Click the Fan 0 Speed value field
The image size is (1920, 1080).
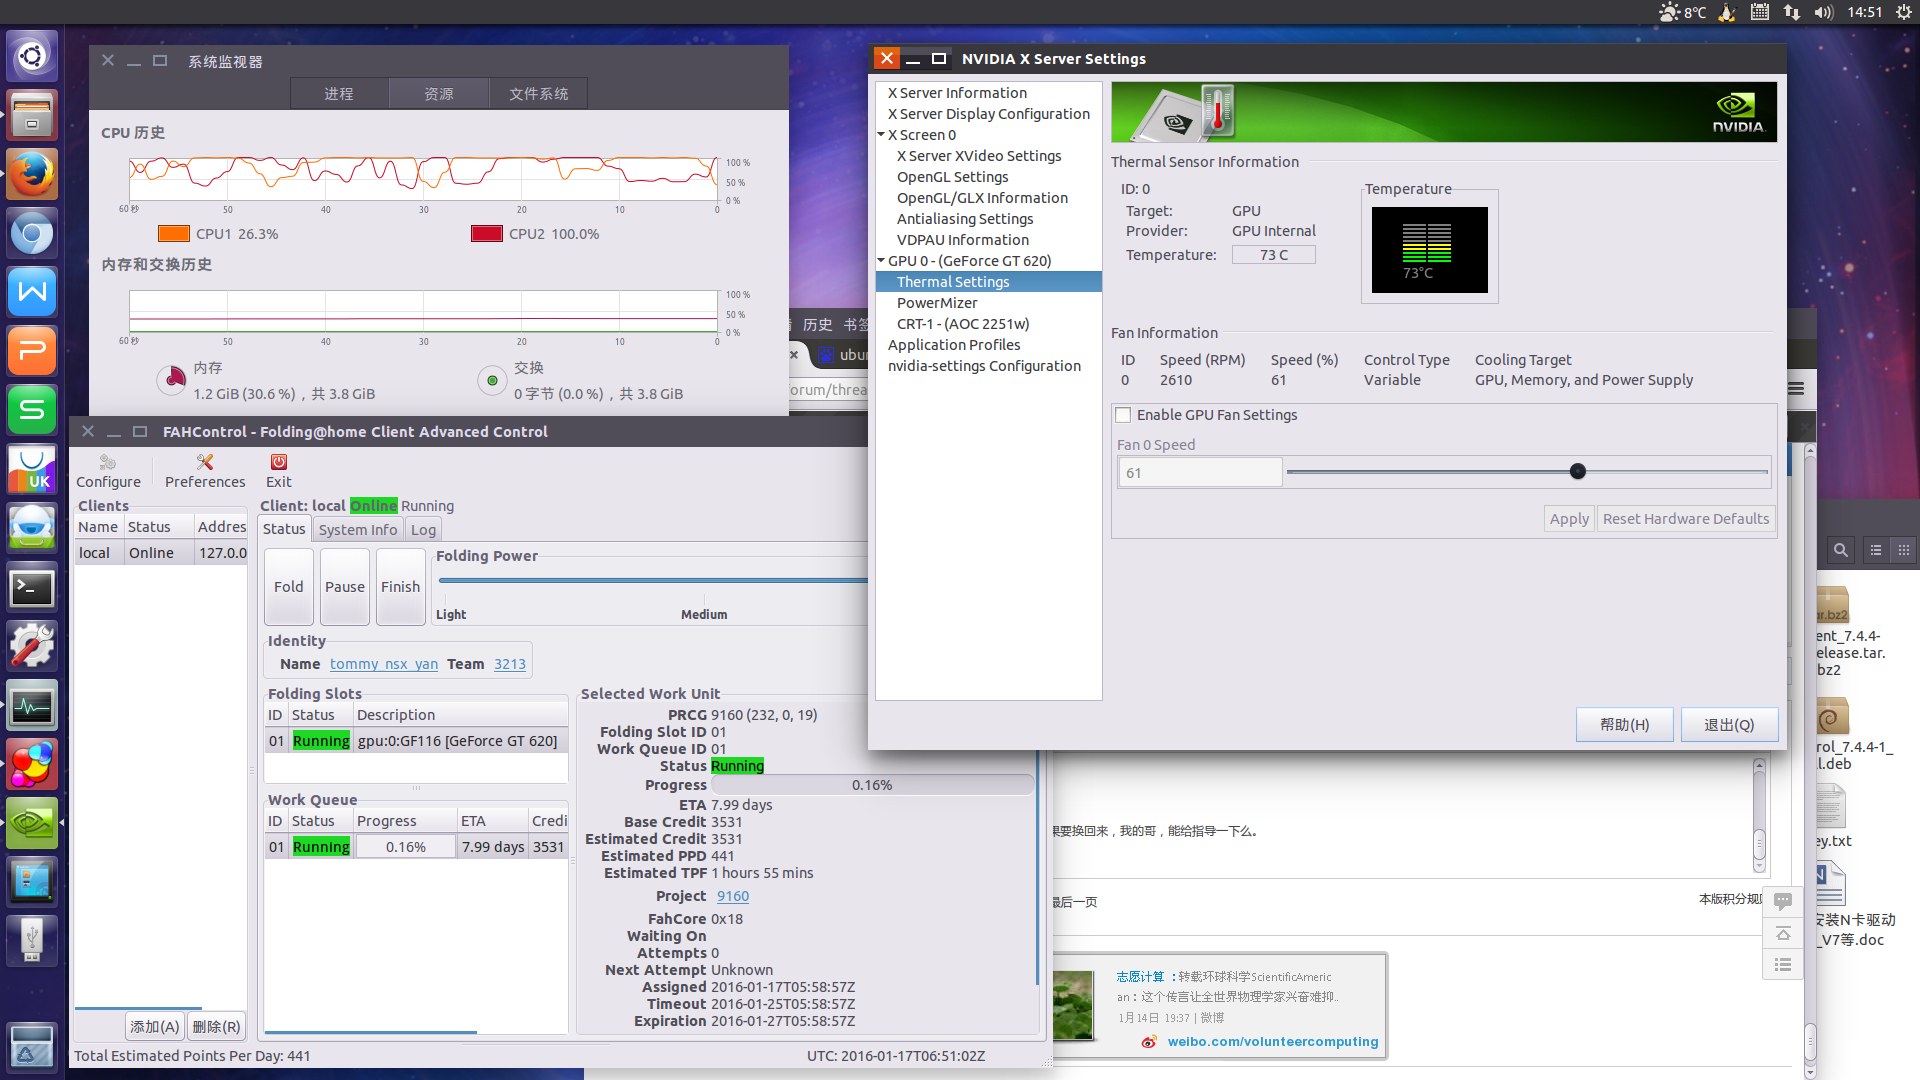pyautogui.click(x=1200, y=473)
